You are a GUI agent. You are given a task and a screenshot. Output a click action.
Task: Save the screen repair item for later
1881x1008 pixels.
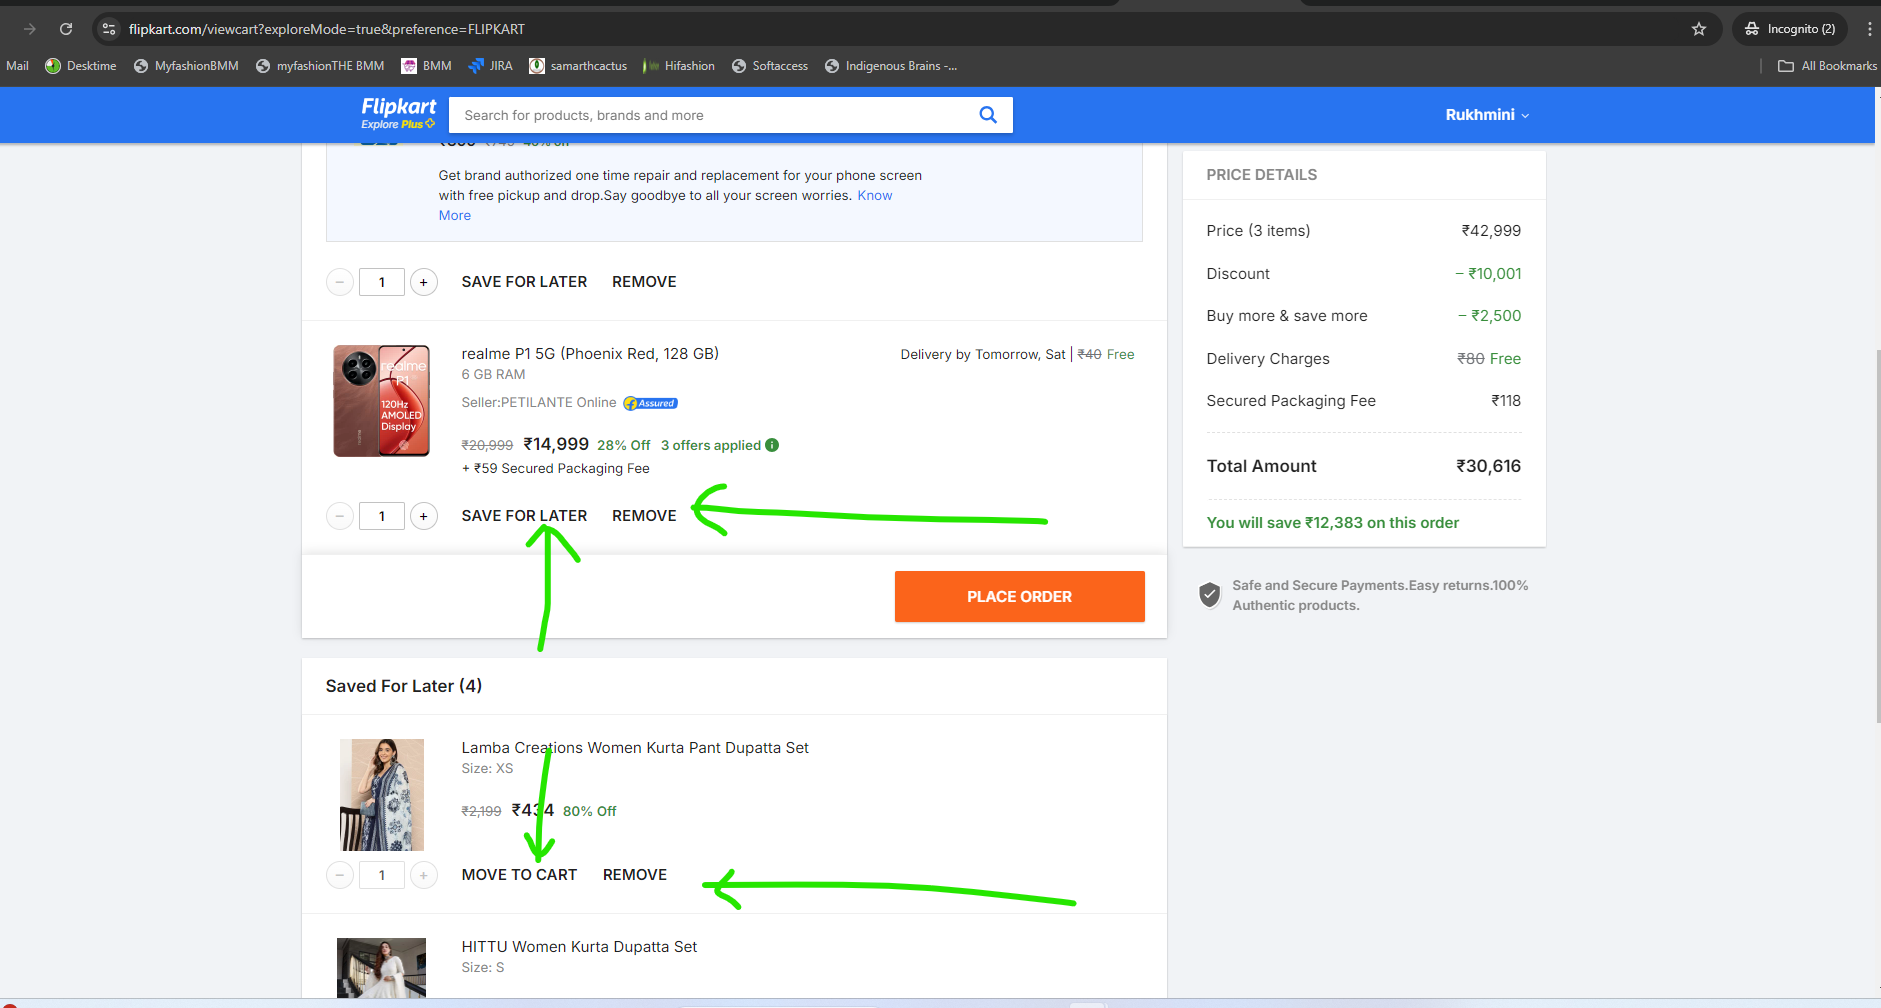tap(524, 282)
